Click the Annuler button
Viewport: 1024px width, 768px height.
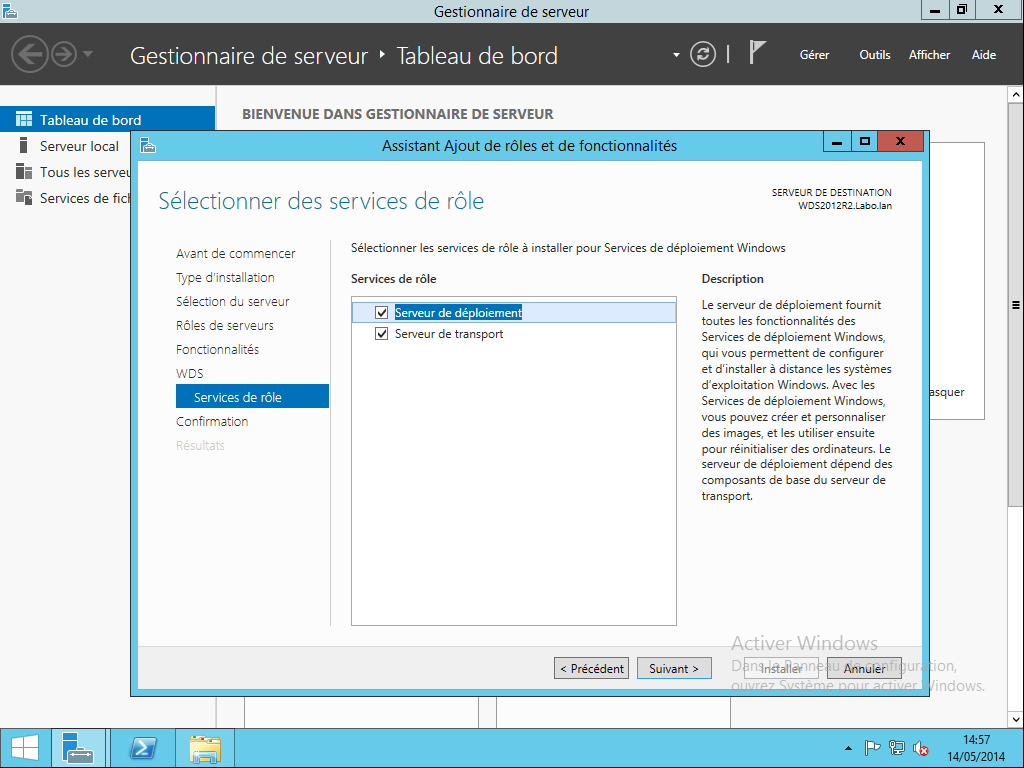pyautogui.click(x=864, y=668)
